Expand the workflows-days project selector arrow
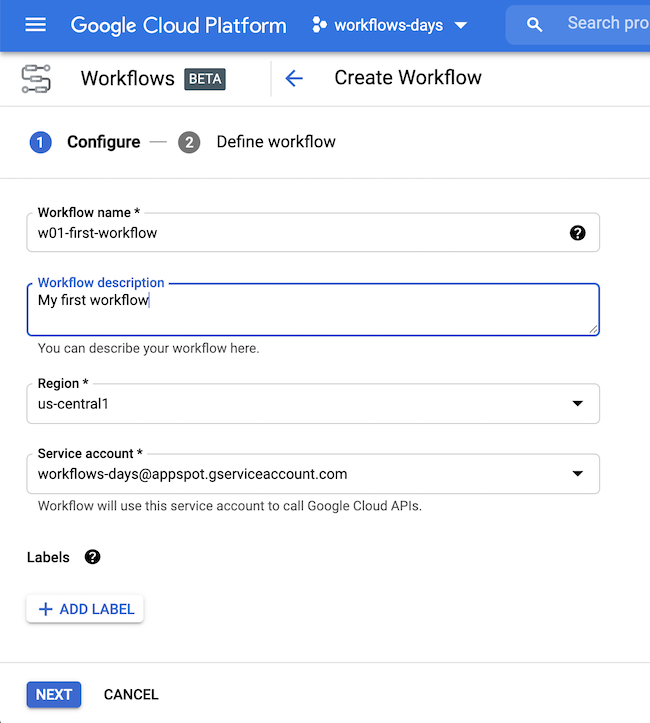Screen dimensions: 650x723 pos(461,25)
